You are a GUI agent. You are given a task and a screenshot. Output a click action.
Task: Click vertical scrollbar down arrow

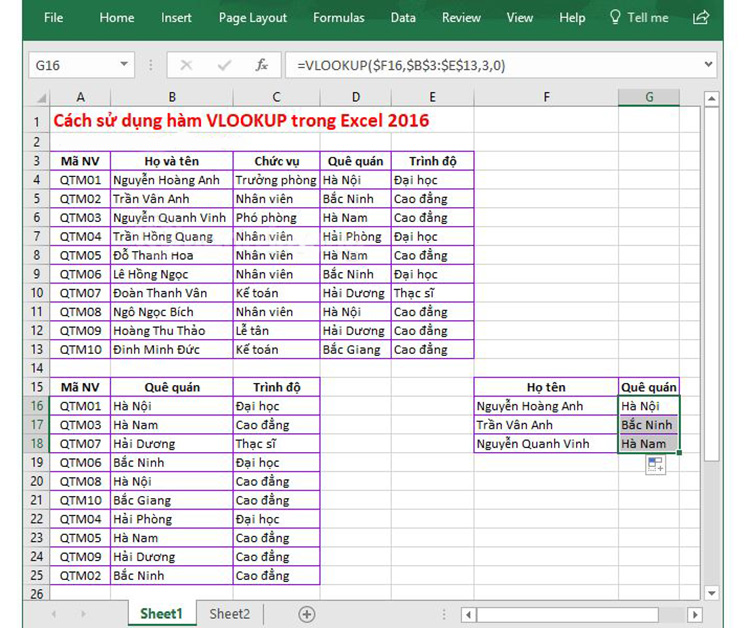coord(712,594)
